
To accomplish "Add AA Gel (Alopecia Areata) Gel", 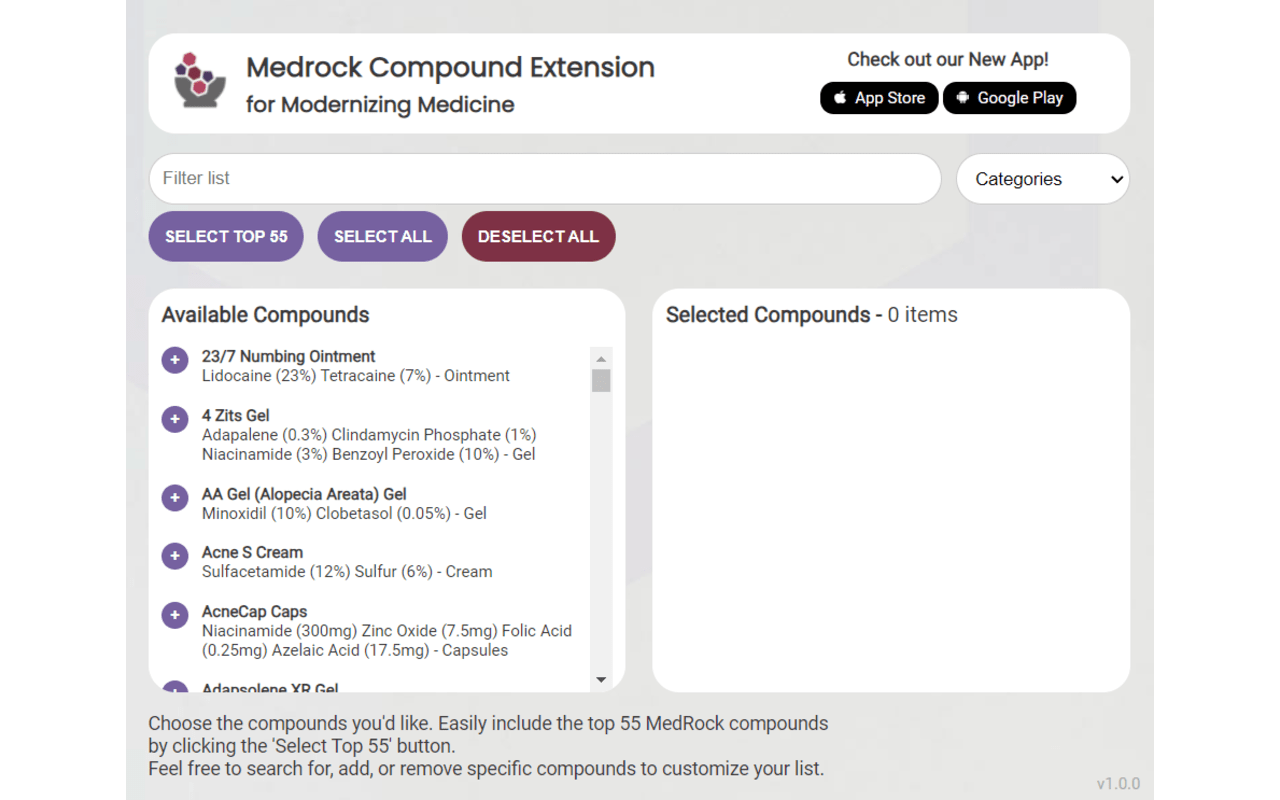I will pyautogui.click(x=174, y=497).
